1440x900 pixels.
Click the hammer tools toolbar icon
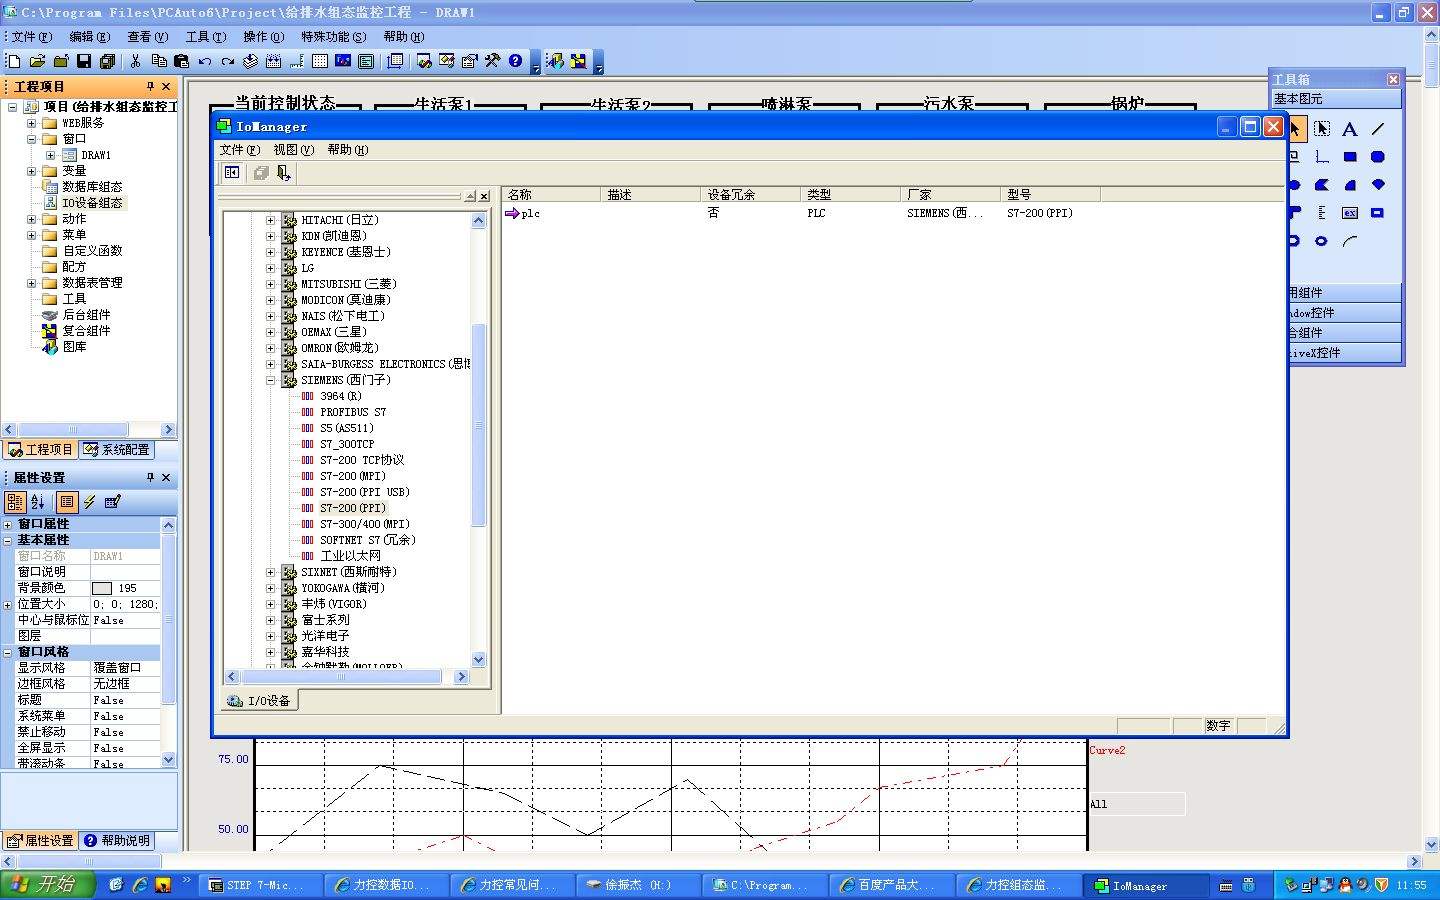pos(492,61)
